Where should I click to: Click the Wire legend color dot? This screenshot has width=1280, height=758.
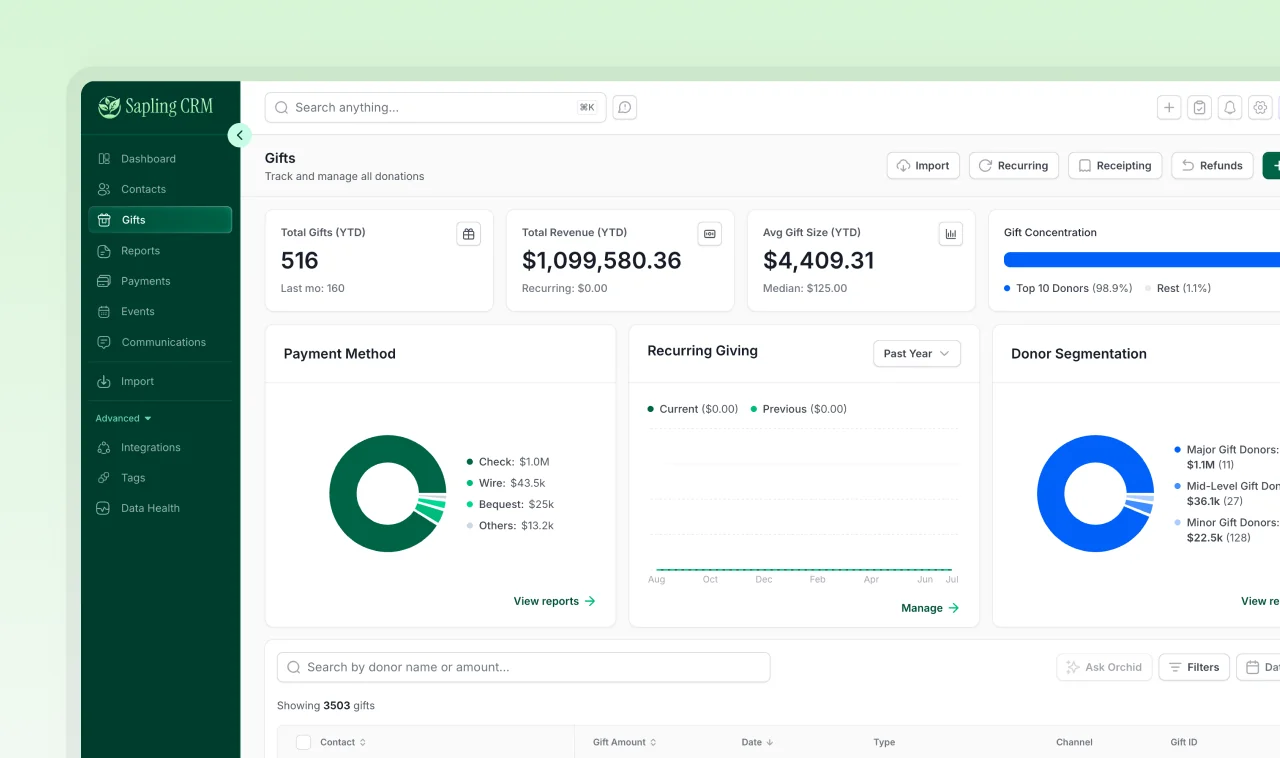click(x=470, y=484)
